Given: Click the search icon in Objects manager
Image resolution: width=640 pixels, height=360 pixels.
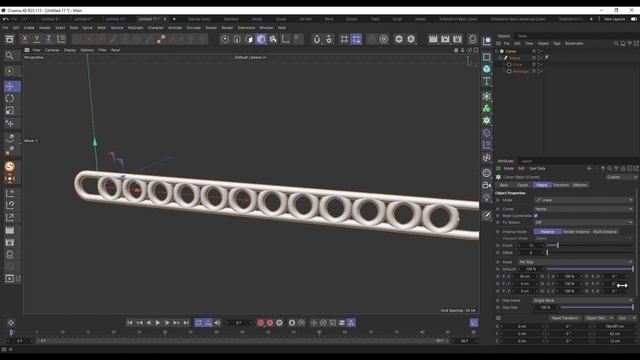Looking at the screenshot, I should coord(616,43).
